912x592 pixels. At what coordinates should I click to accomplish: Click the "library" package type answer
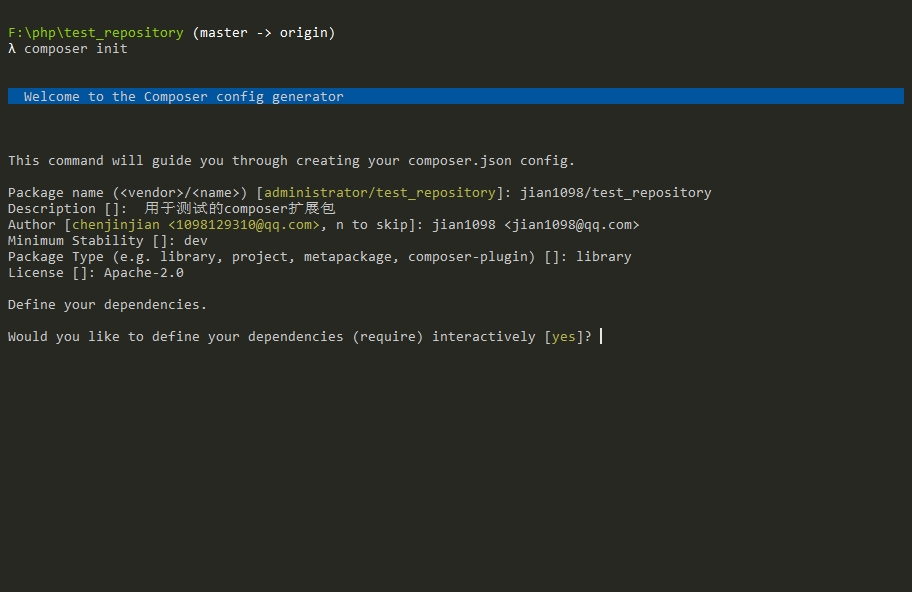[603, 257]
